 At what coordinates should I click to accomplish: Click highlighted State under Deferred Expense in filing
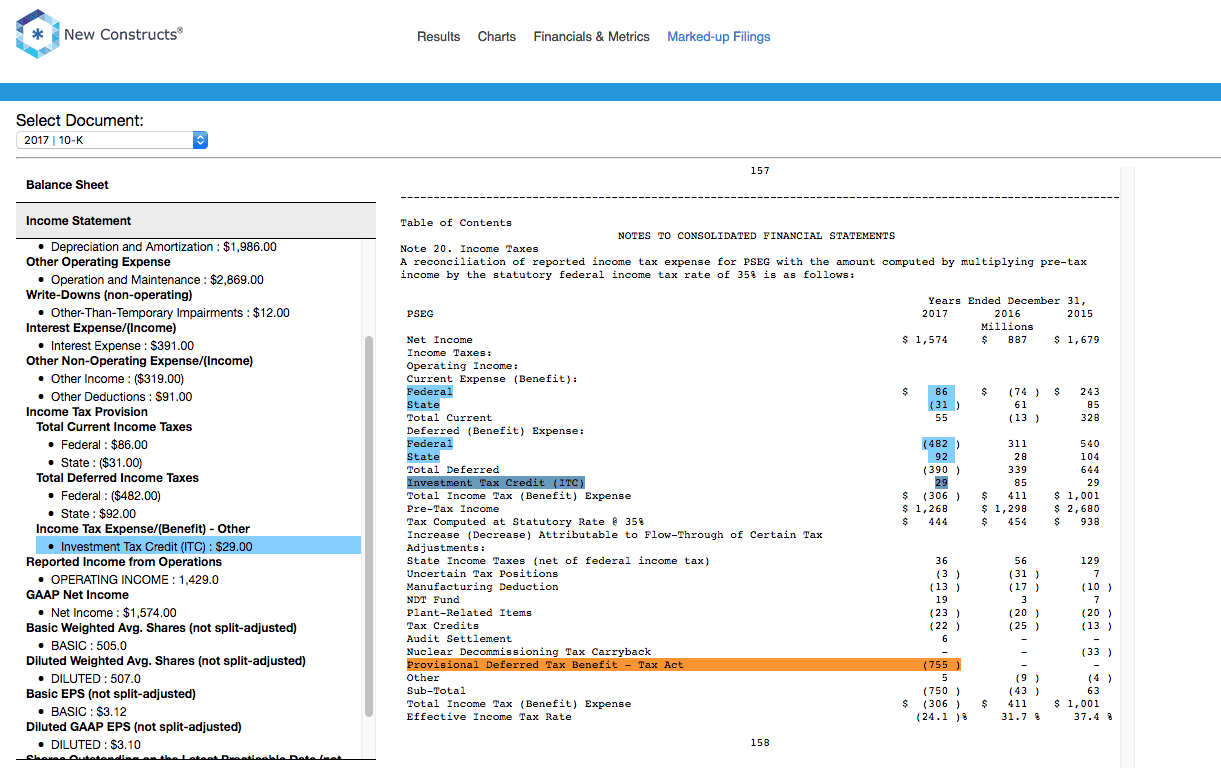click(x=423, y=457)
